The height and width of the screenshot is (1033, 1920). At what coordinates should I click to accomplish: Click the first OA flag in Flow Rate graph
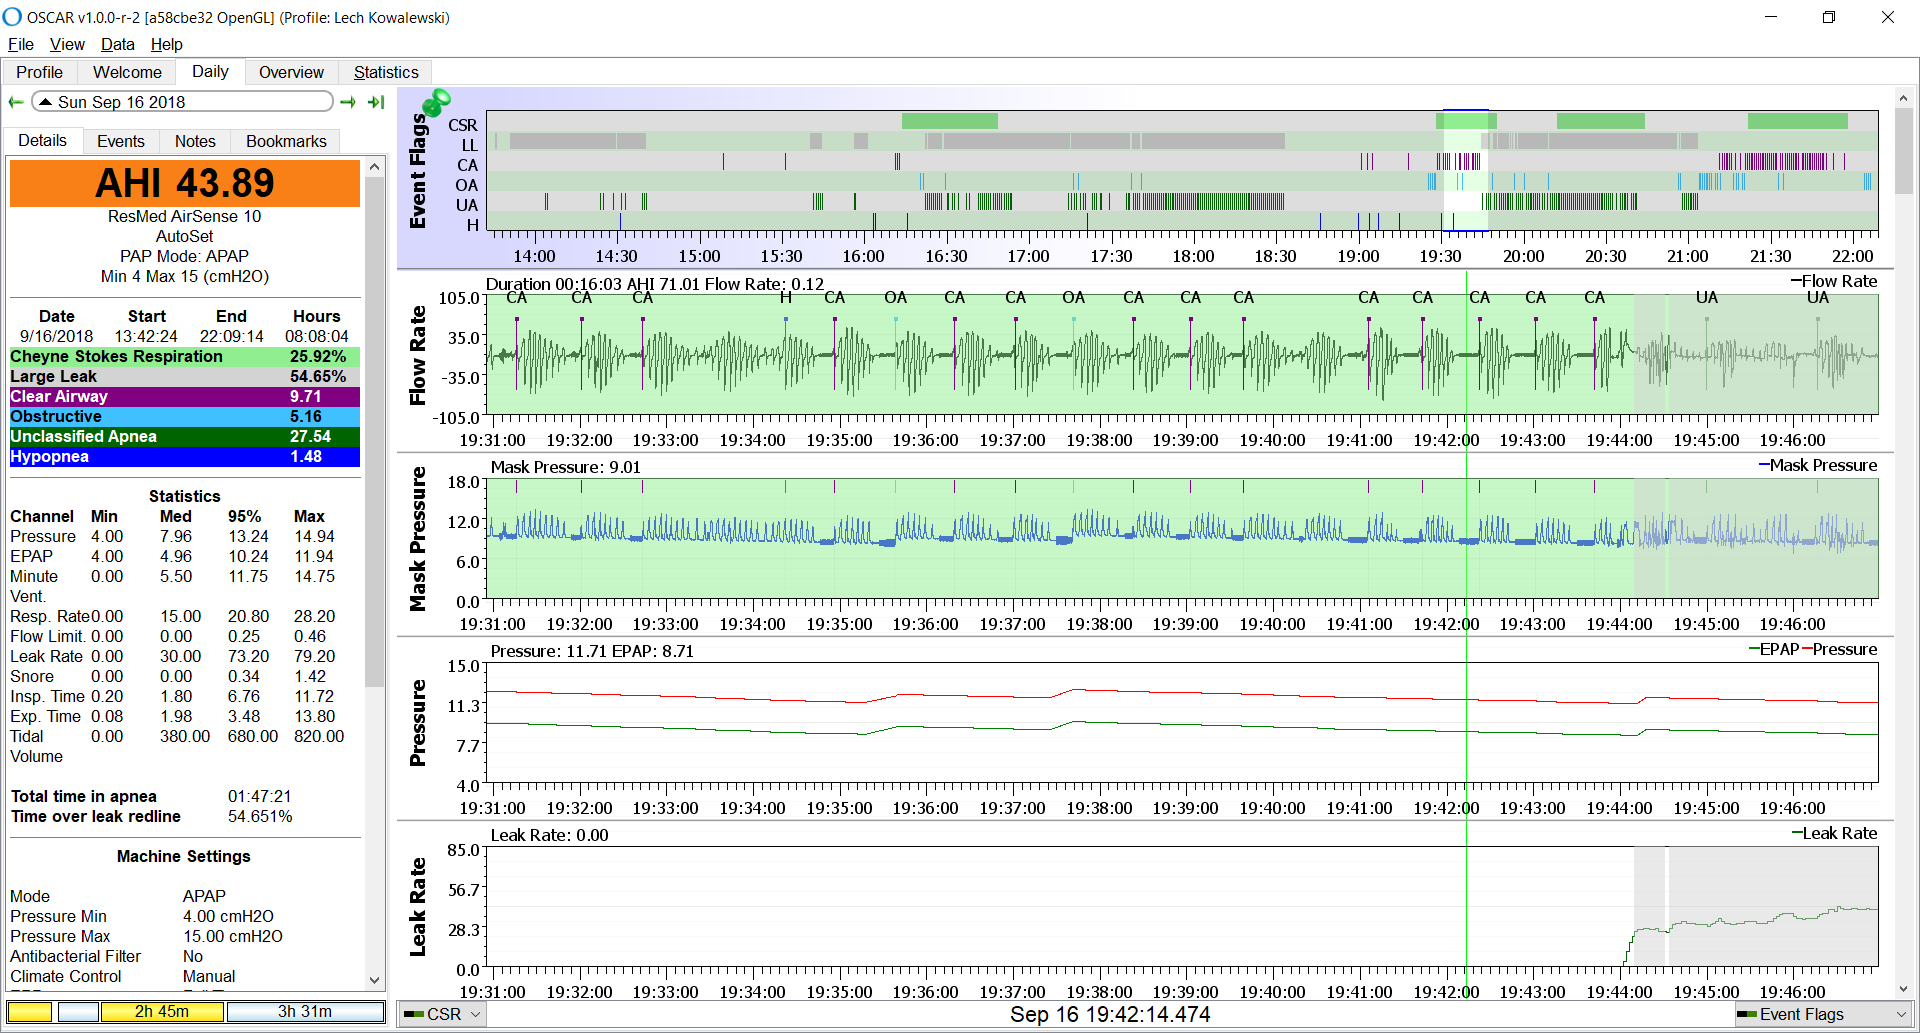tap(895, 298)
